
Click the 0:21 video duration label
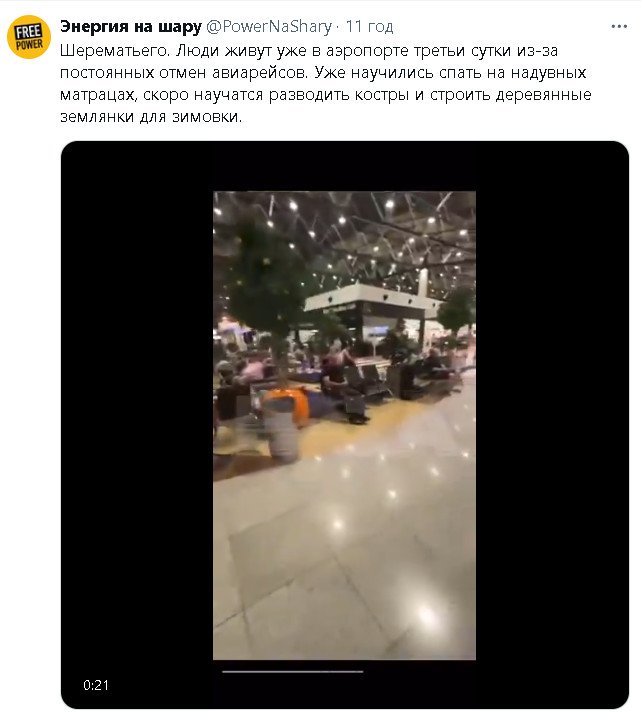click(95, 685)
